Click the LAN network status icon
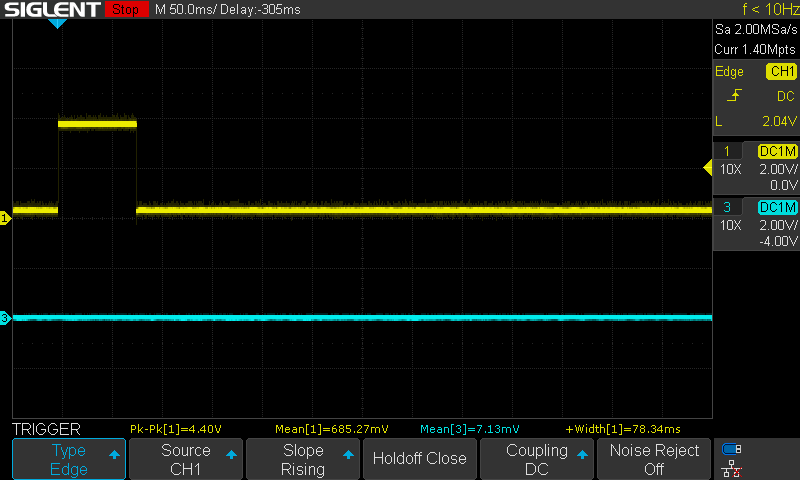 tap(732, 467)
